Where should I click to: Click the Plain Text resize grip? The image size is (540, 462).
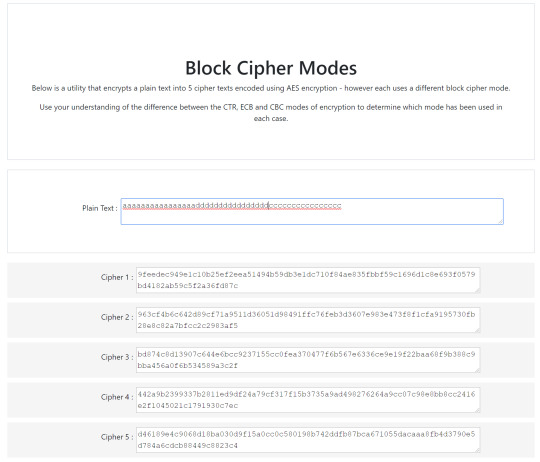500,221
